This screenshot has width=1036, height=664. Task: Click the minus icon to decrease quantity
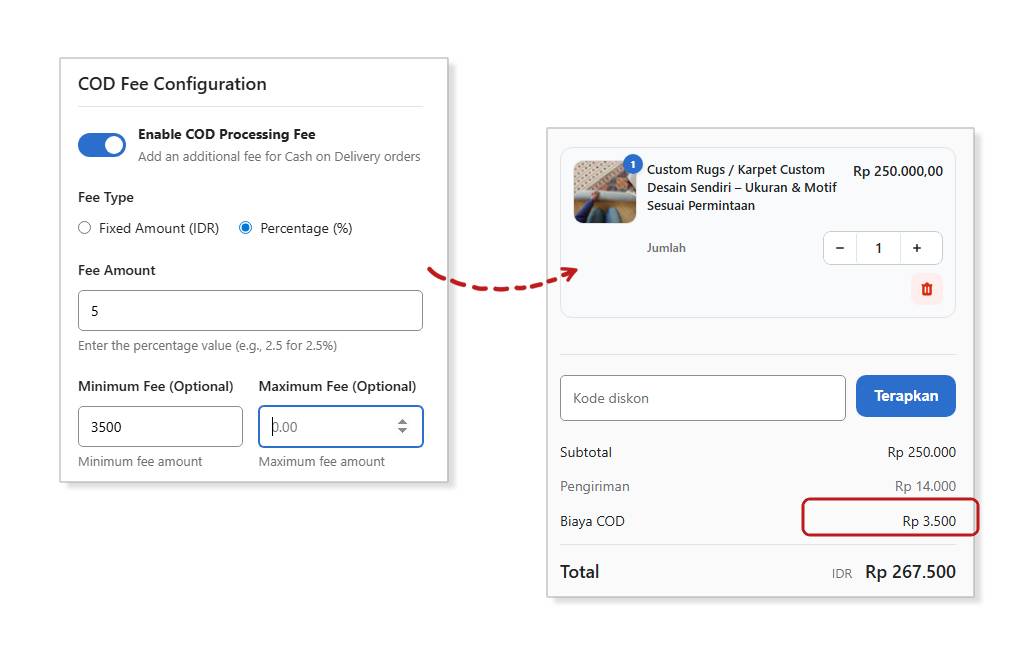click(x=840, y=247)
